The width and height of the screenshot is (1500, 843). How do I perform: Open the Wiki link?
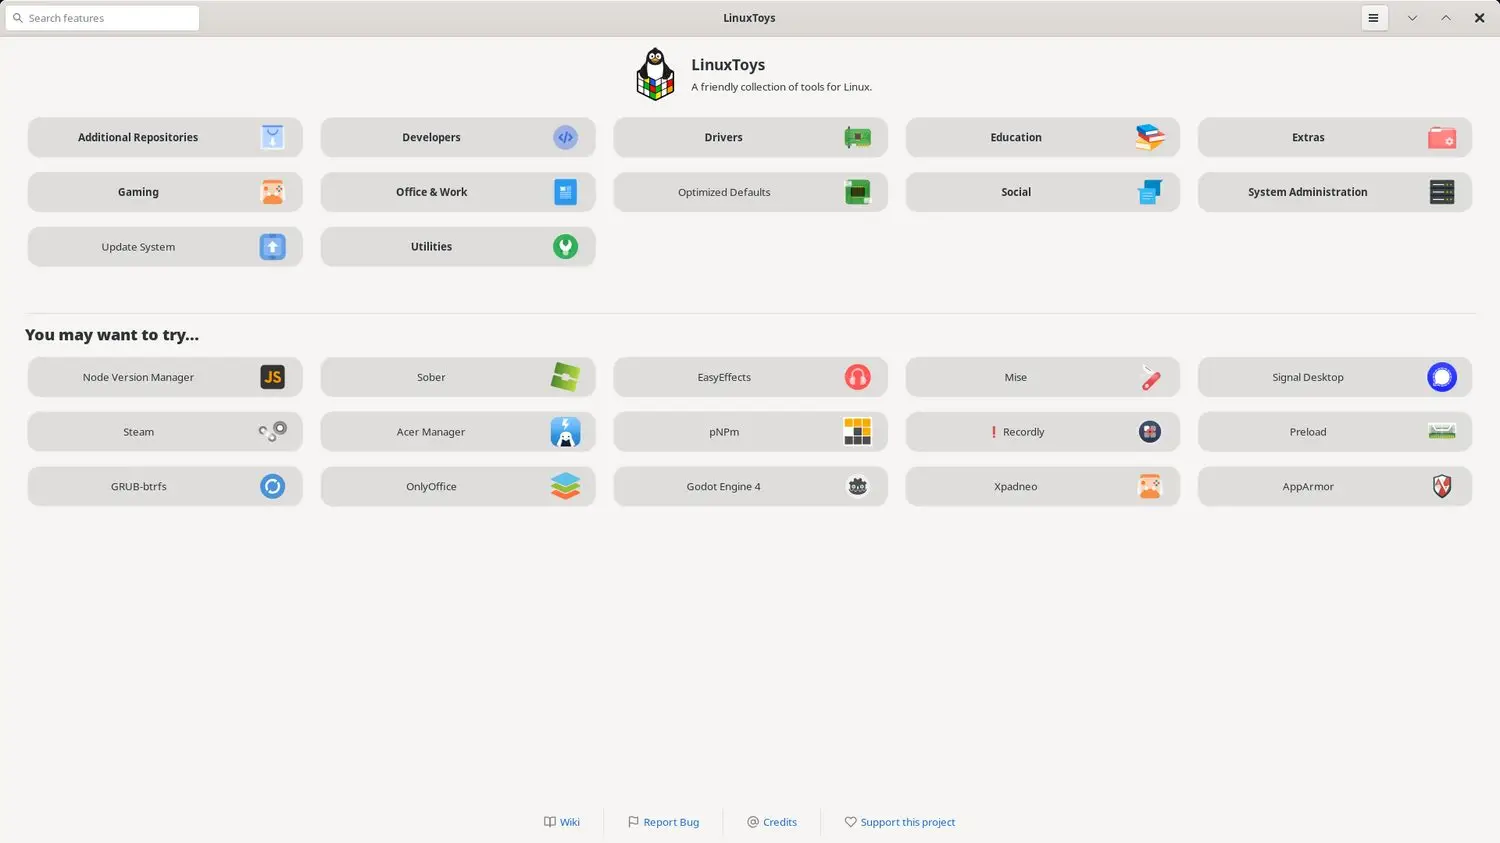(562, 822)
